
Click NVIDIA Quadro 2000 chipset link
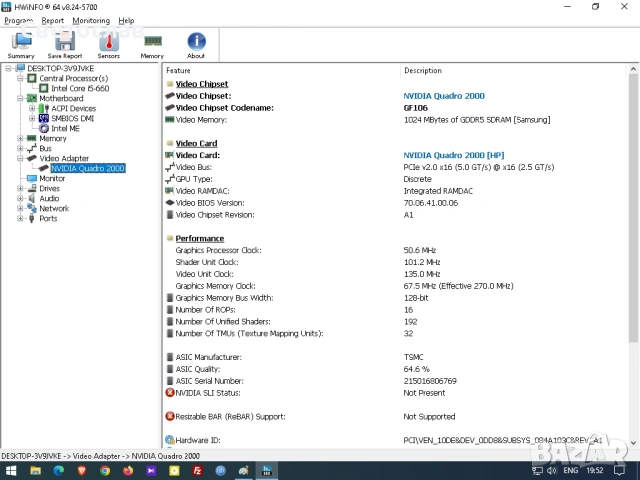coord(444,96)
